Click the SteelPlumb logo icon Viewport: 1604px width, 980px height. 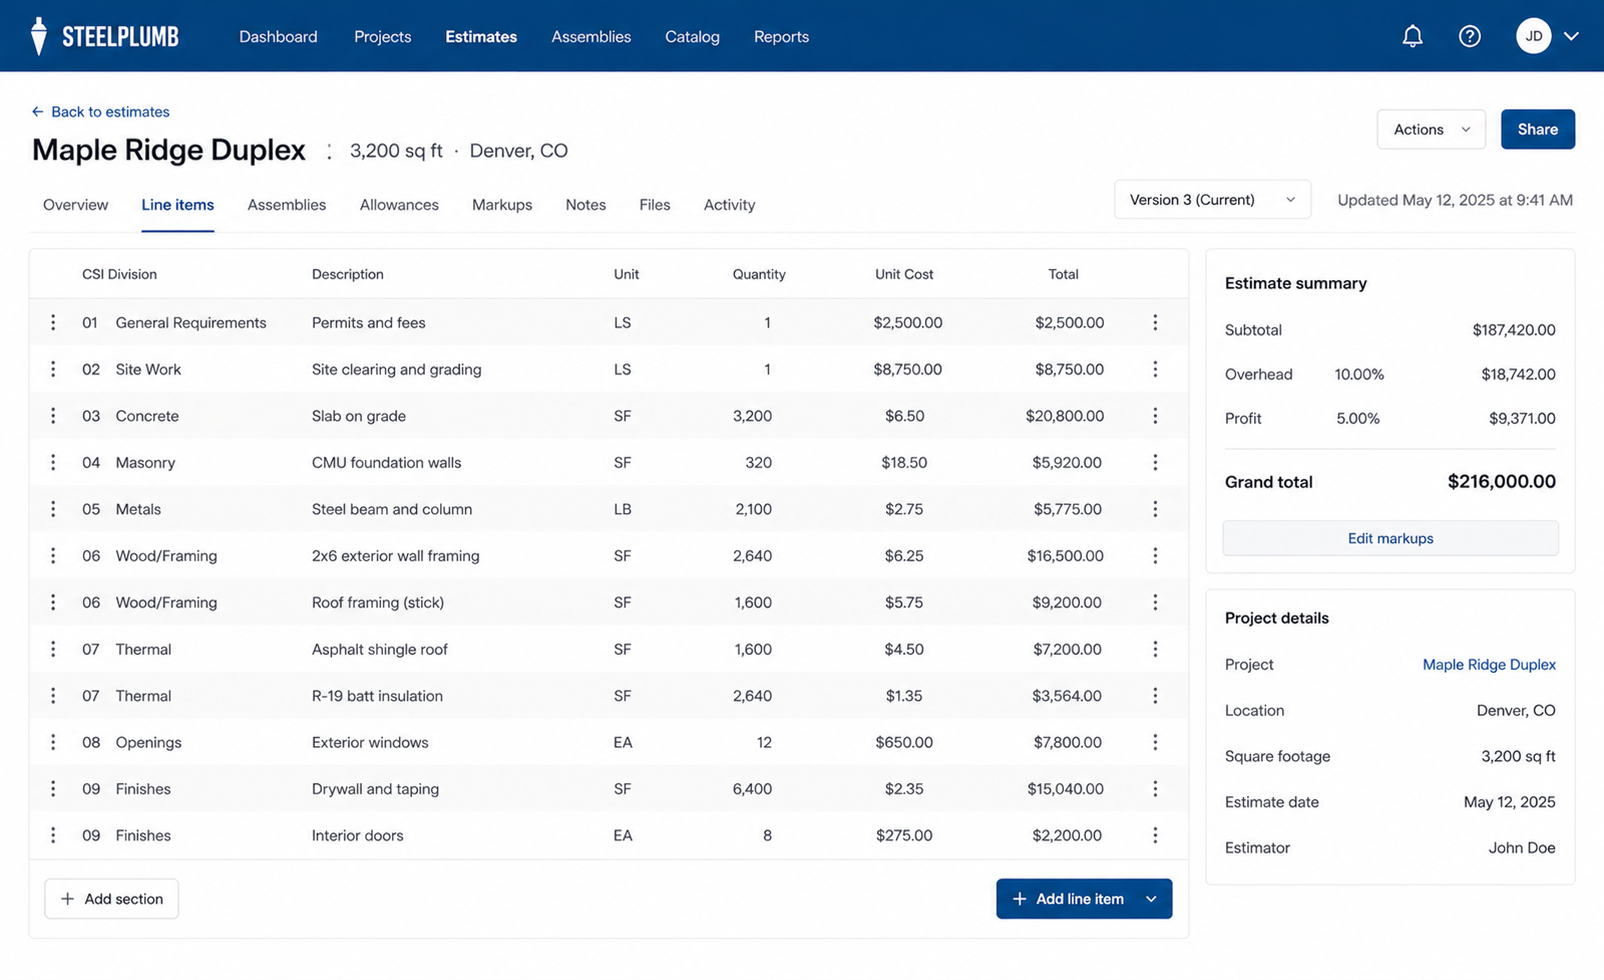39,36
